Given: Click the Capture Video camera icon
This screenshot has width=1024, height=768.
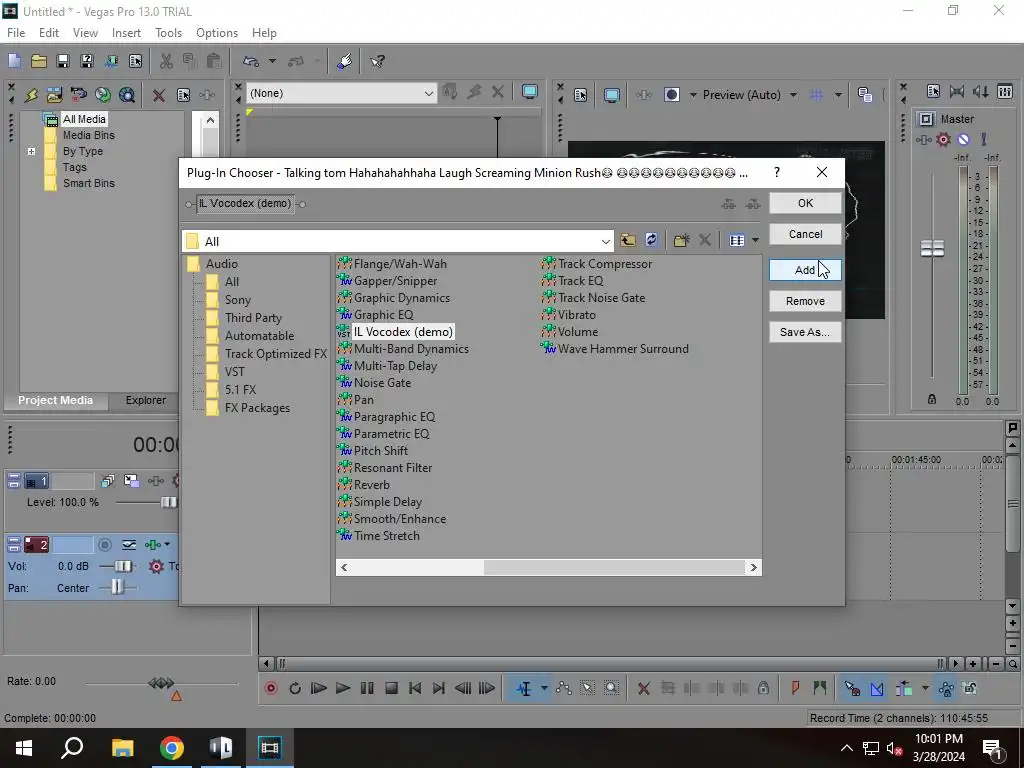Looking at the screenshot, I should (78, 95).
